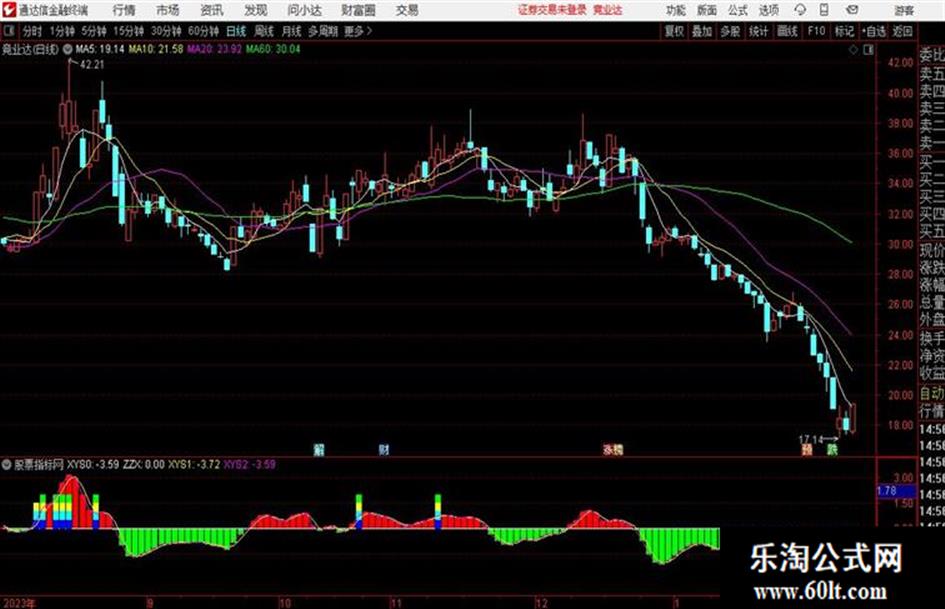Click the 返回 back button

click(x=902, y=31)
